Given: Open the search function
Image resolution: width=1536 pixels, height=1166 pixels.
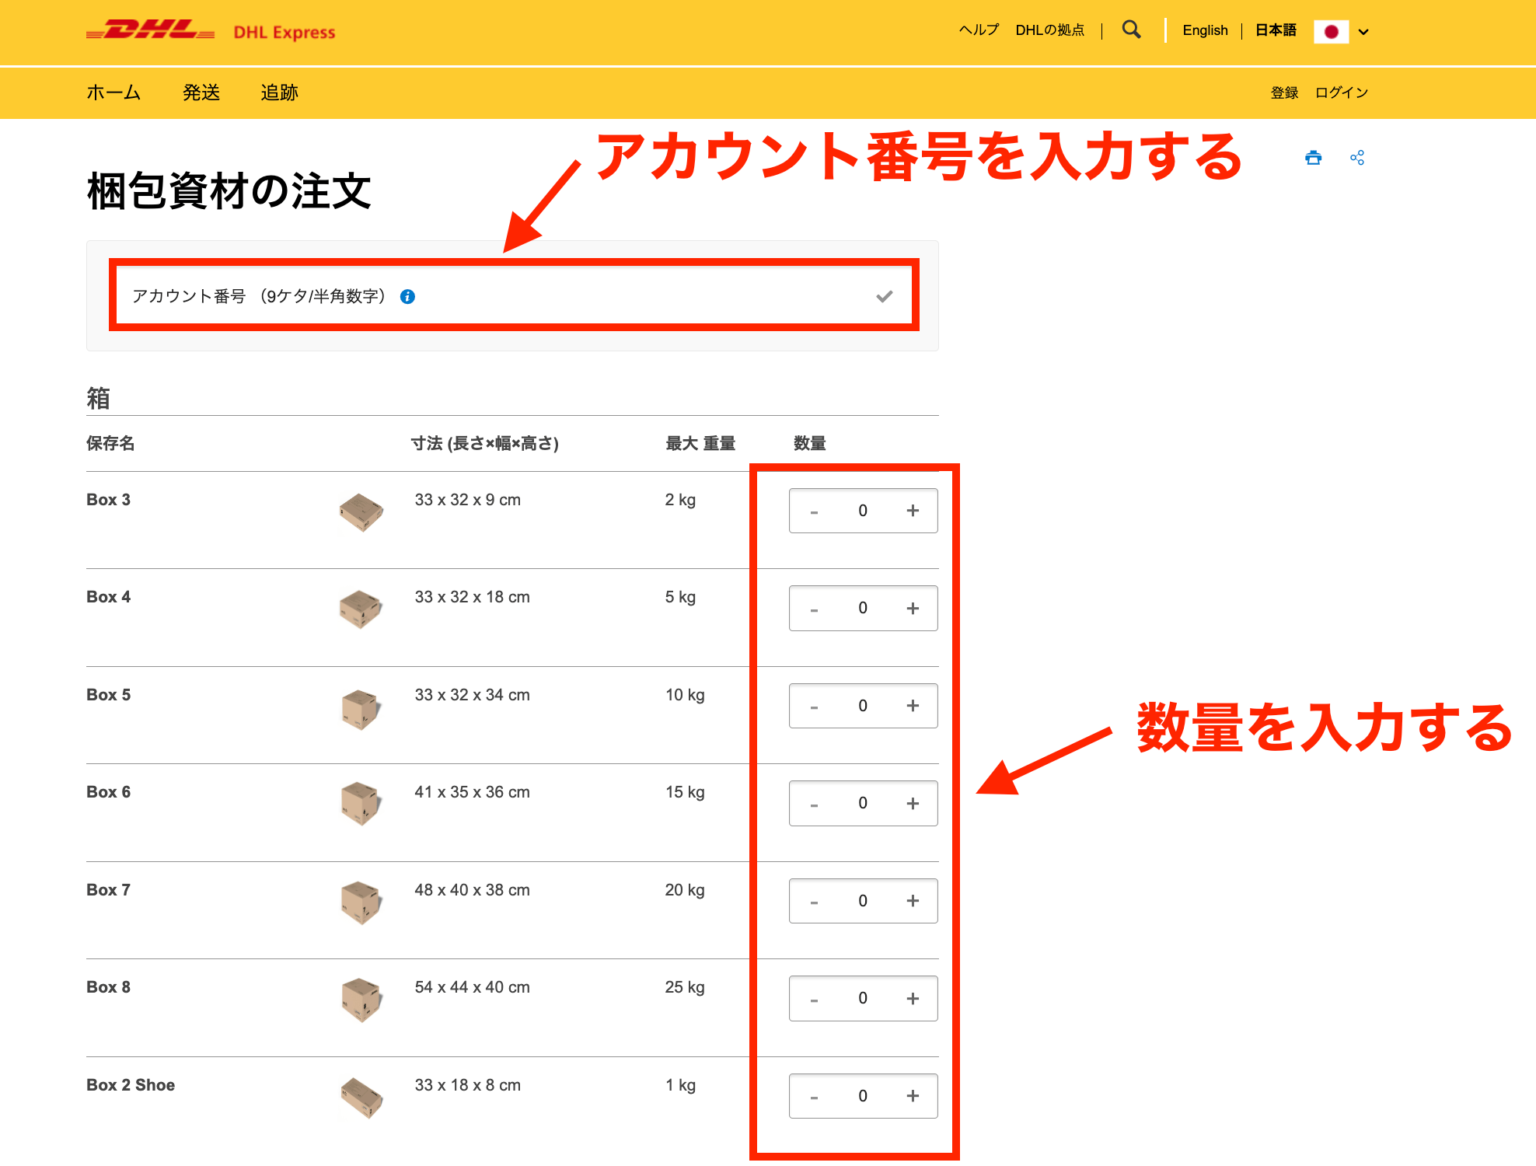Looking at the screenshot, I should pos(1130,30).
